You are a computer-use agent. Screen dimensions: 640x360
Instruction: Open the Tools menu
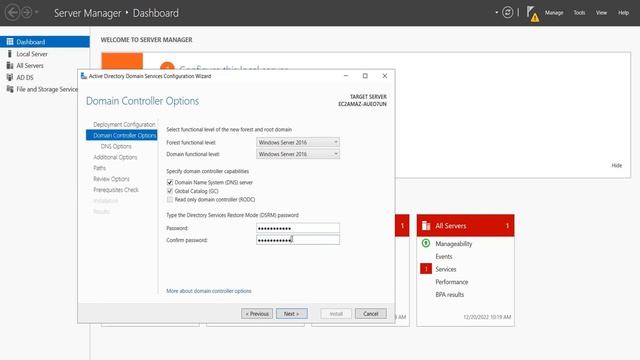(x=579, y=13)
